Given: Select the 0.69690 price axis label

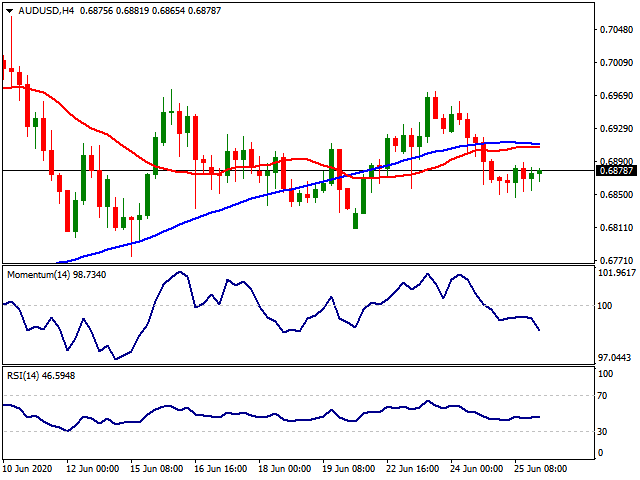Looking at the screenshot, I should pyautogui.click(x=616, y=96).
